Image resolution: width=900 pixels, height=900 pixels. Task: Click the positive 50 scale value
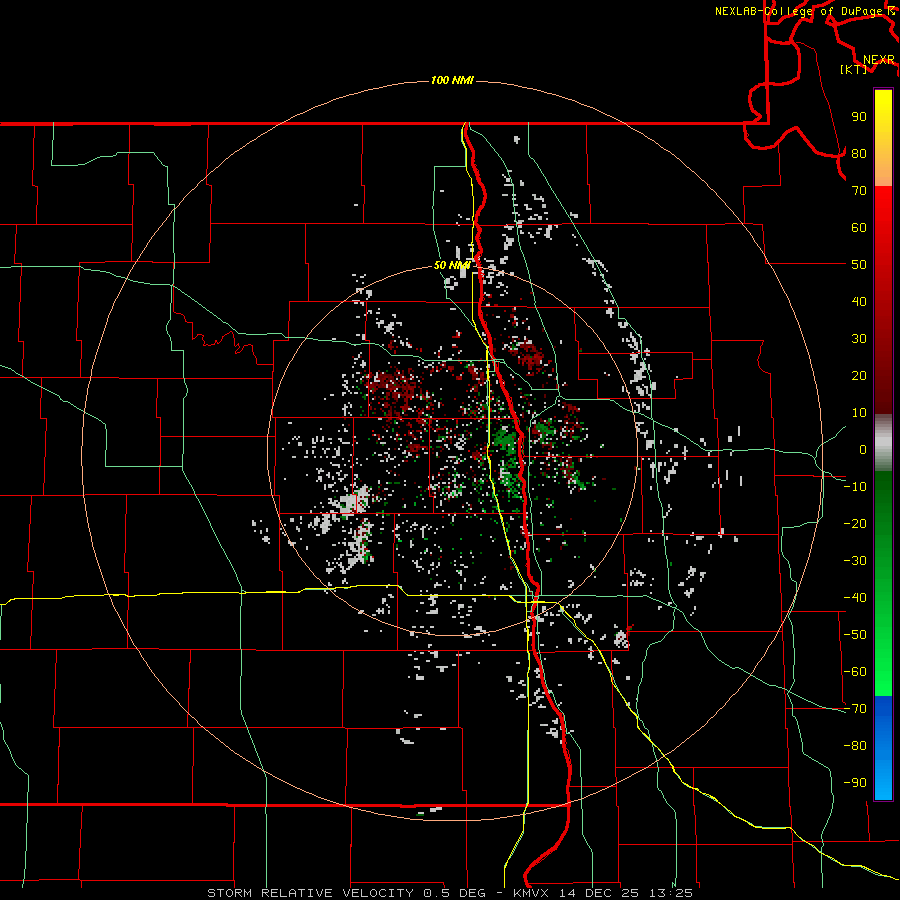(x=859, y=265)
